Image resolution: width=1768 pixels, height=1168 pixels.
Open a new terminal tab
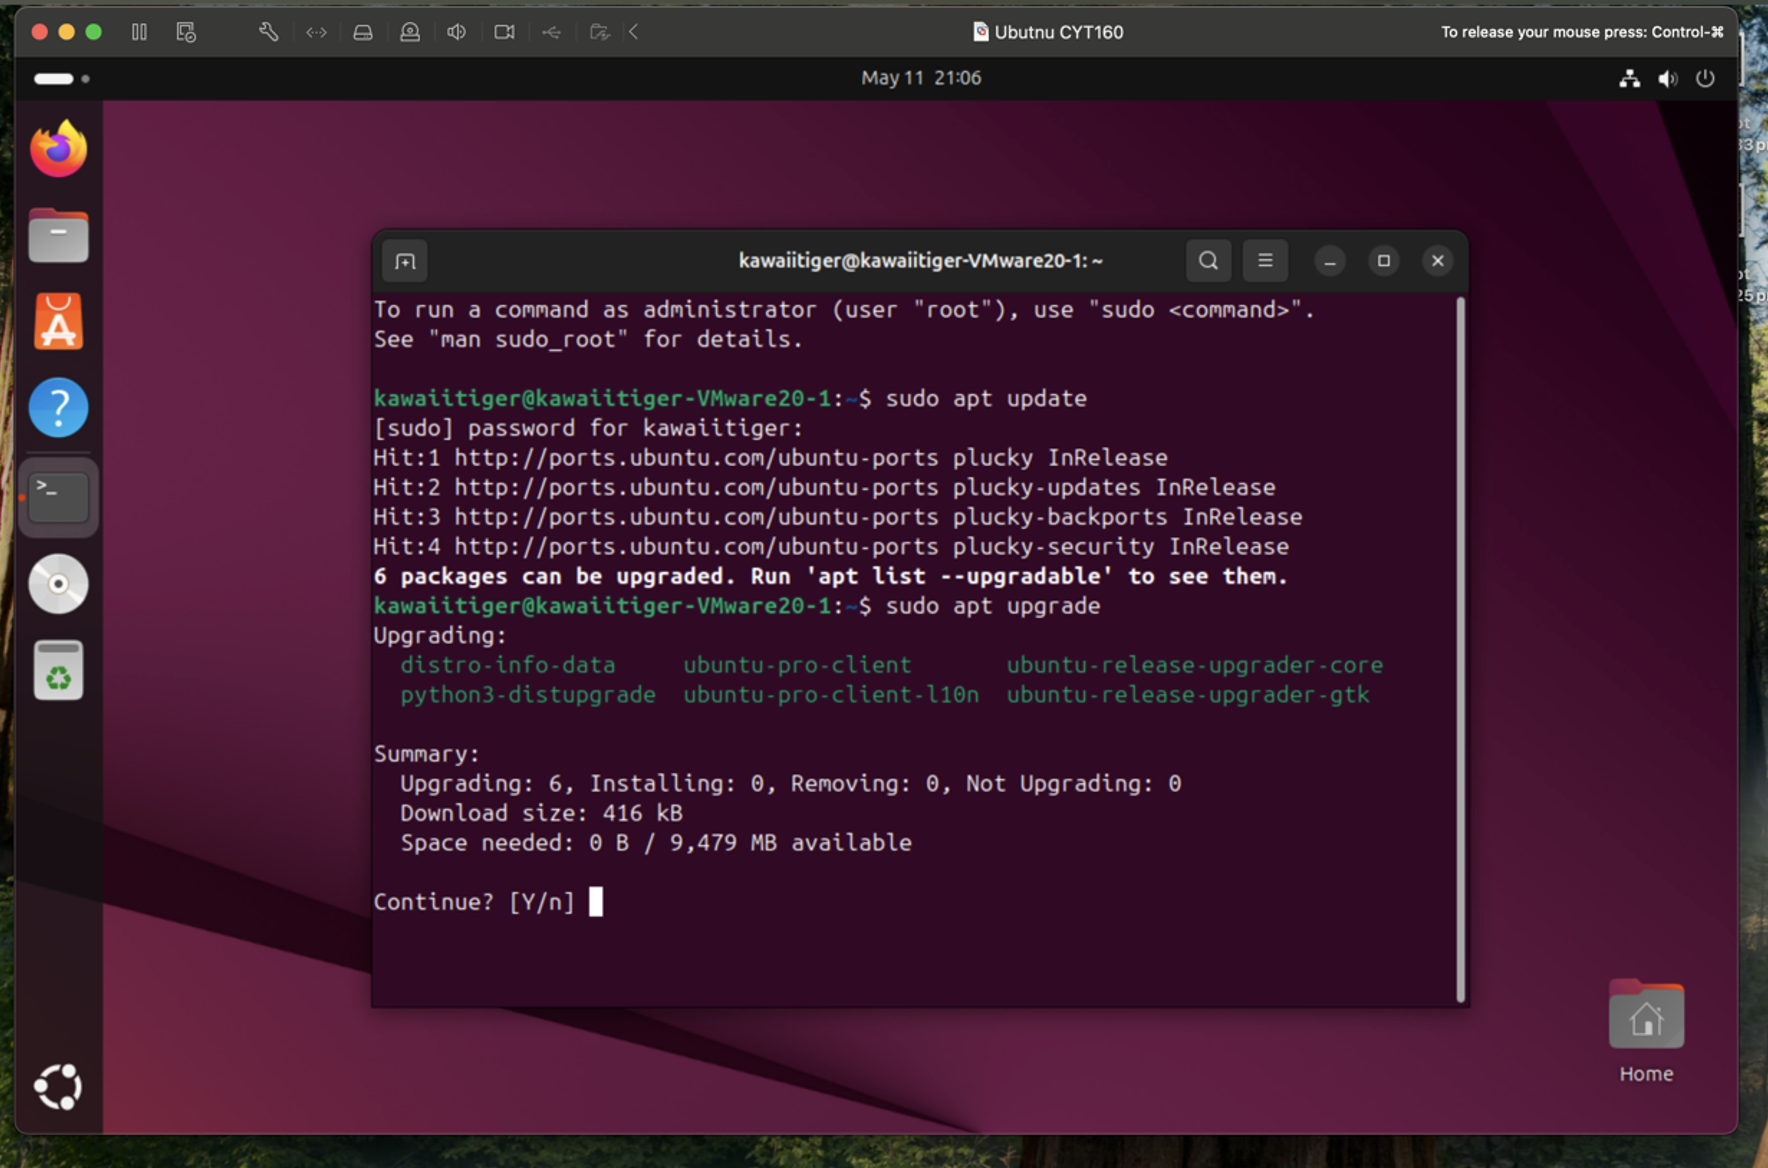point(405,261)
